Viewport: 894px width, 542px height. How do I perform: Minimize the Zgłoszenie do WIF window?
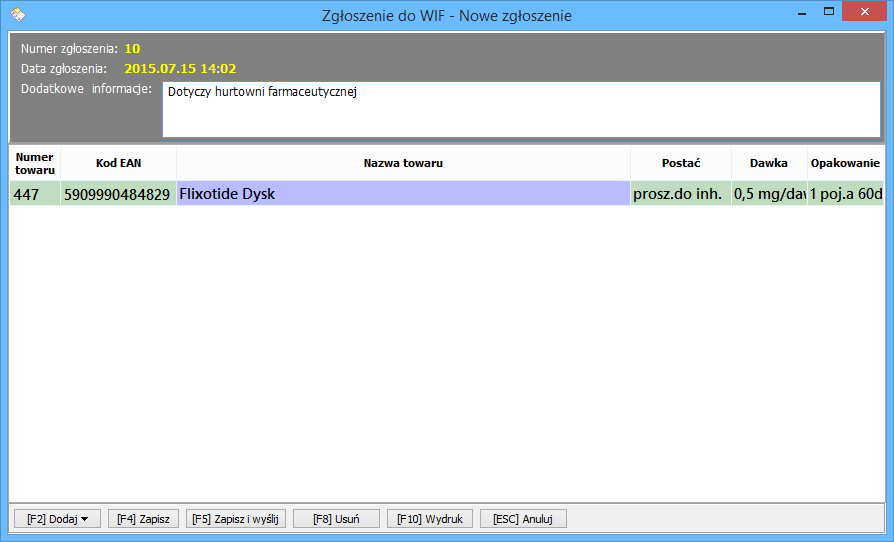802,13
